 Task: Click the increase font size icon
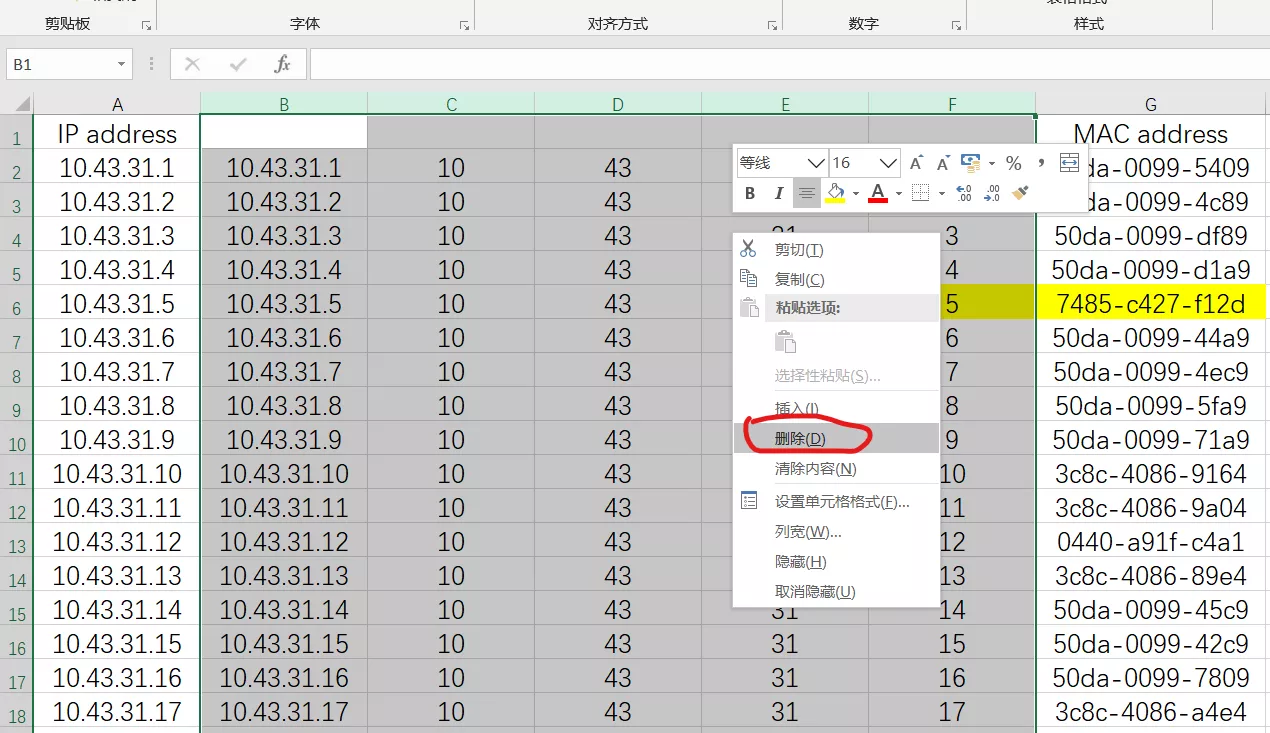[x=916, y=163]
